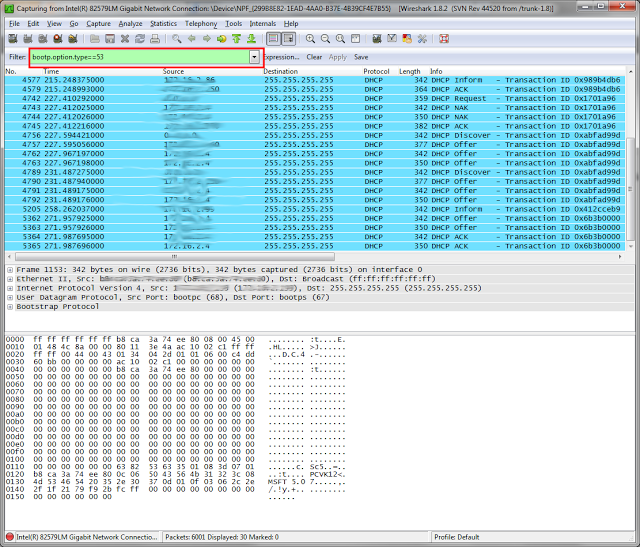
Task: Toggle auto scroll in live capture
Action: point(289,38)
